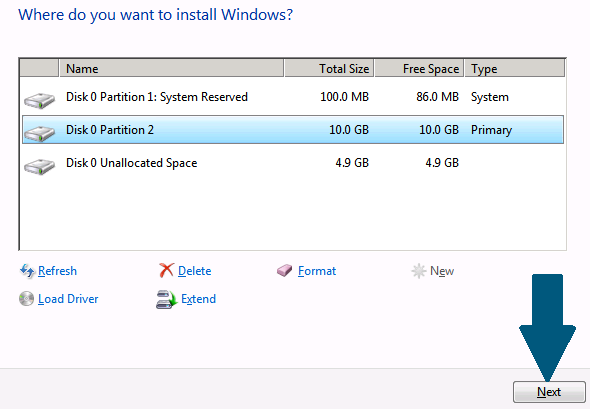
Task: Open the Load Driver link
Action: coord(68,299)
